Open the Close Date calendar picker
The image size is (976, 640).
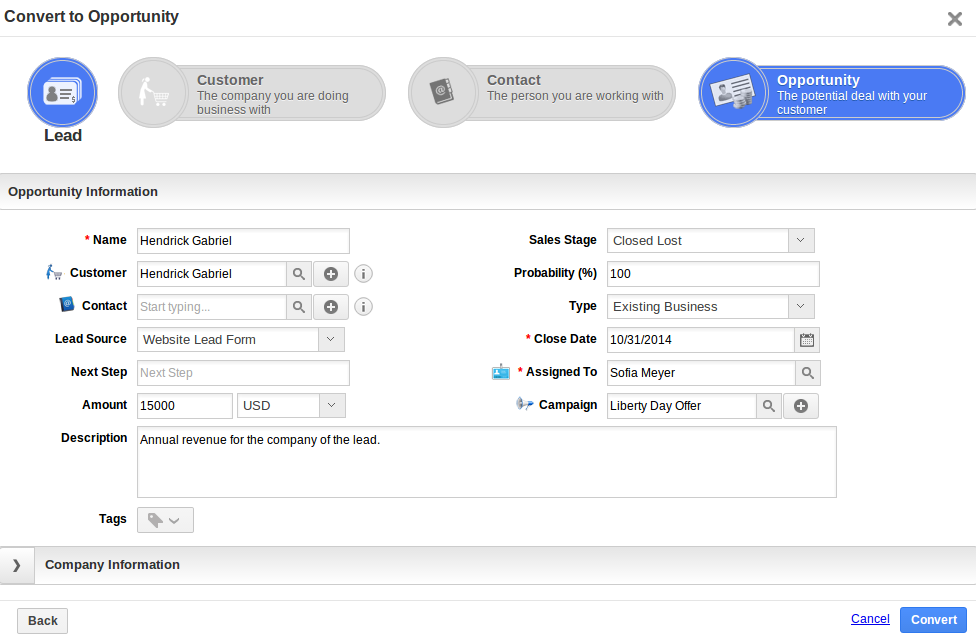807,340
